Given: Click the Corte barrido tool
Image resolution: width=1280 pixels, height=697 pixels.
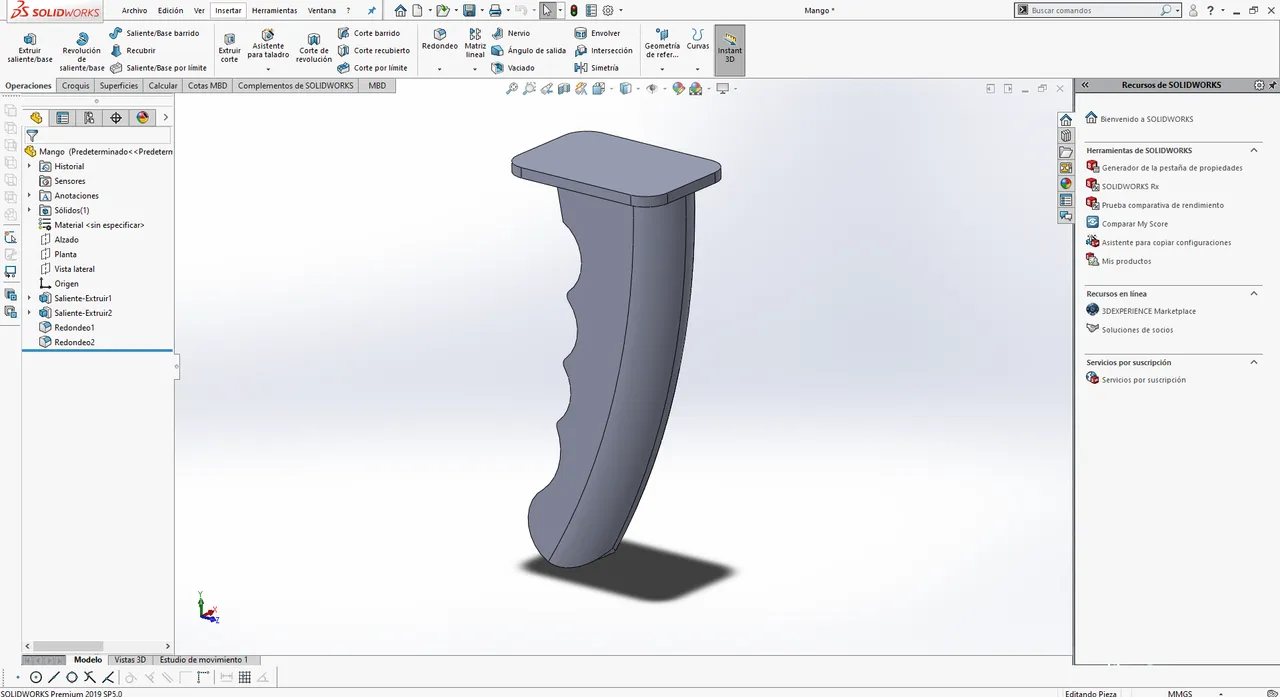Looking at the screenshot, I should click(369, 33).
